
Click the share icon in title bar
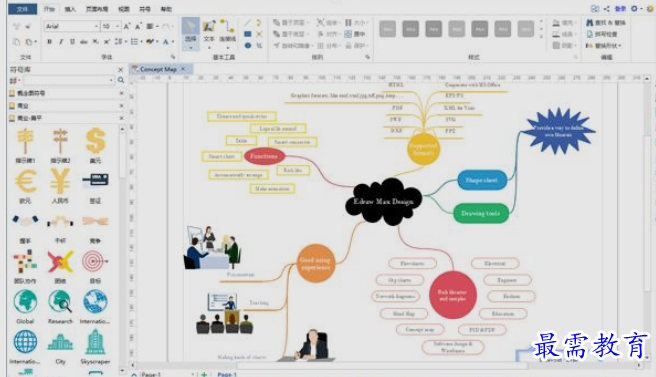click(607, 9)
